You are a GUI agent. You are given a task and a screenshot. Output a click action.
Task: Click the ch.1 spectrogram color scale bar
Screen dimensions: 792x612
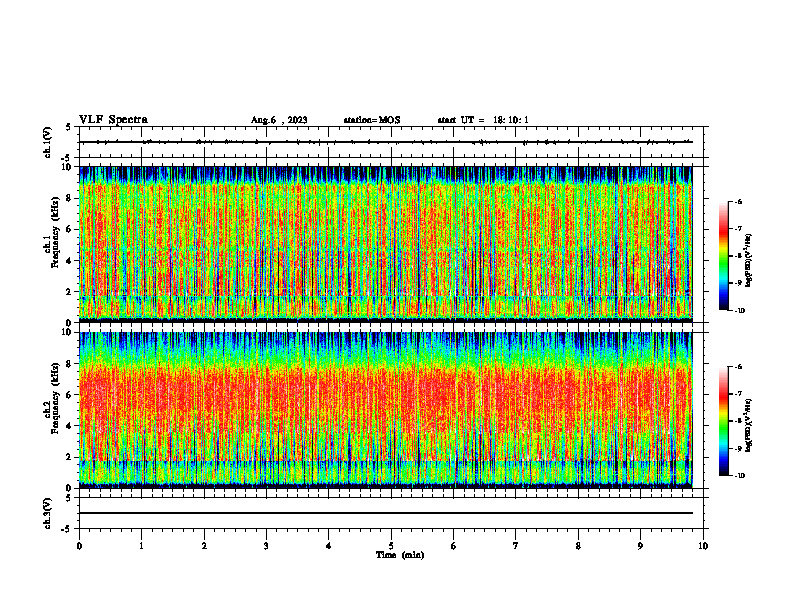click(x=723, y=256)
